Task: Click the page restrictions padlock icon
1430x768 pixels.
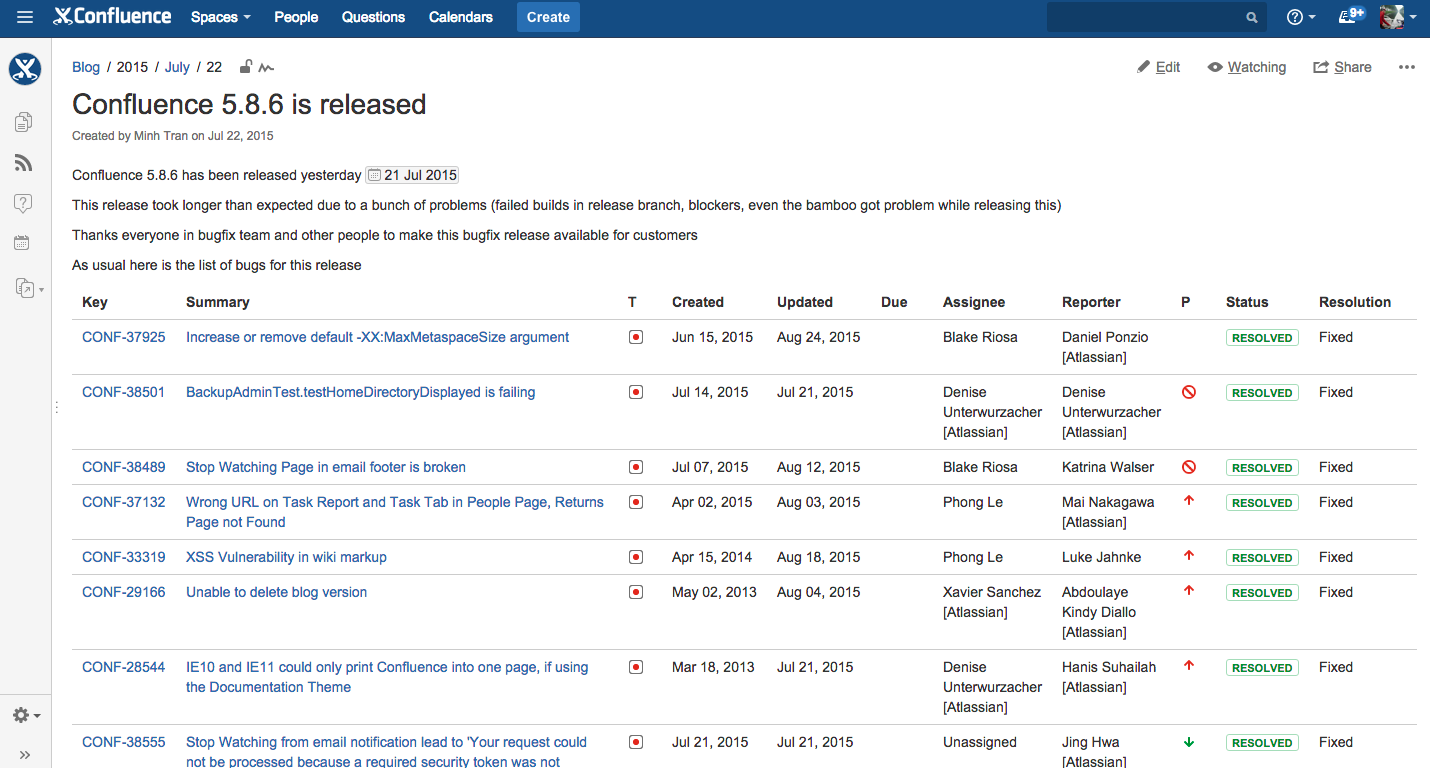Action: tap(245, 67)
